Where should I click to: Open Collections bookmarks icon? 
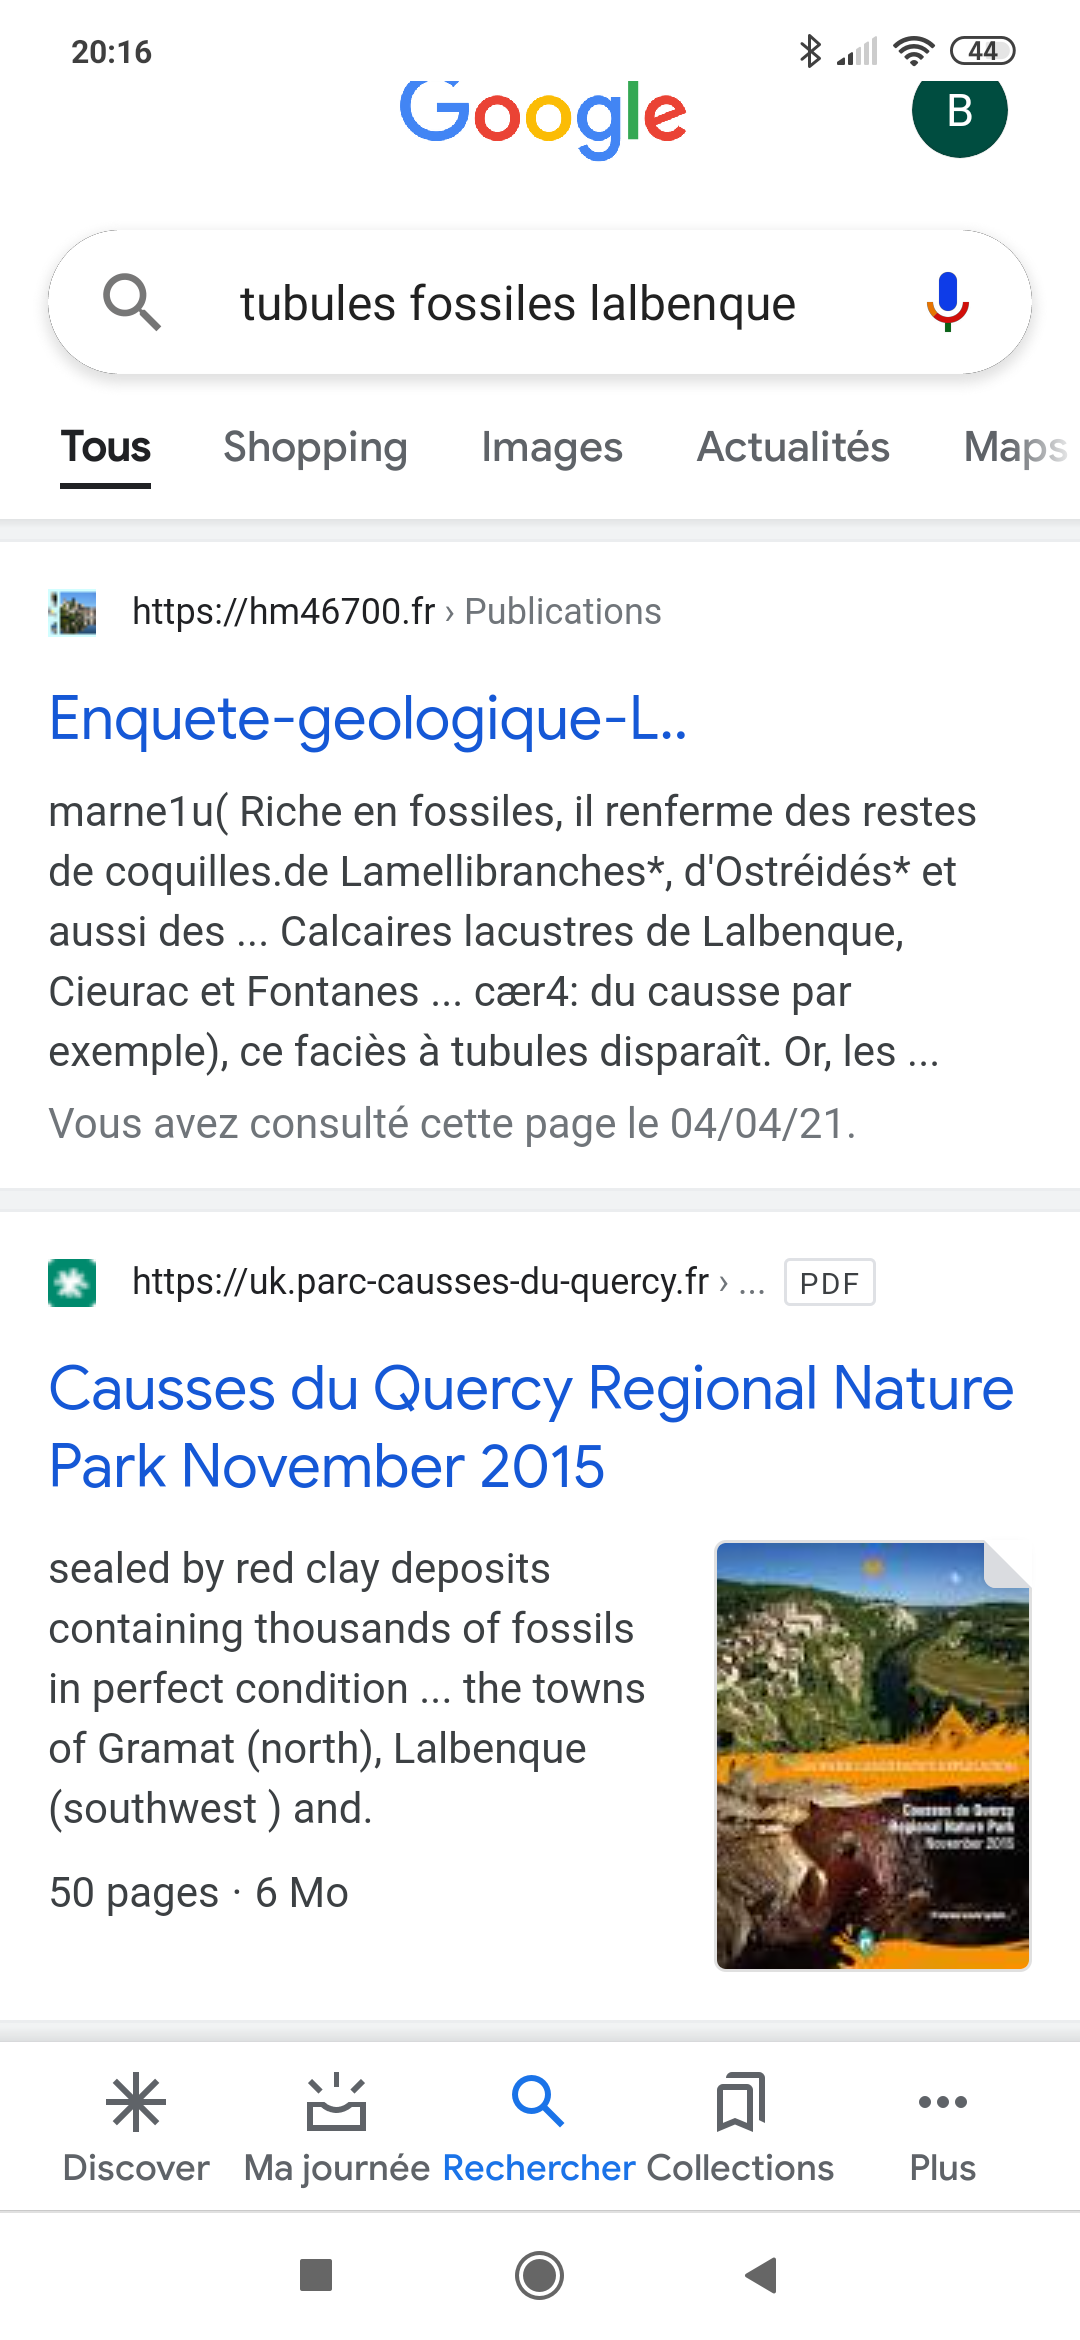(740, 2102)
